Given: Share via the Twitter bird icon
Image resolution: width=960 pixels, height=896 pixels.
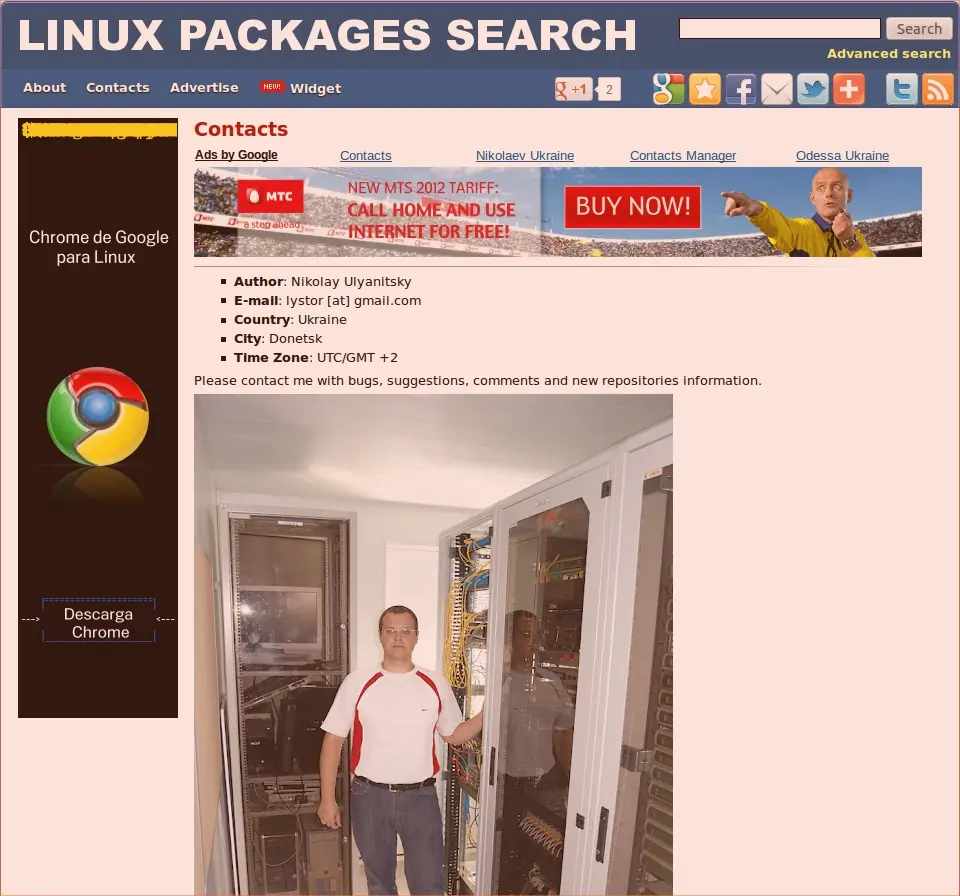Looking at the screenshot, I should tap(812, 89).
